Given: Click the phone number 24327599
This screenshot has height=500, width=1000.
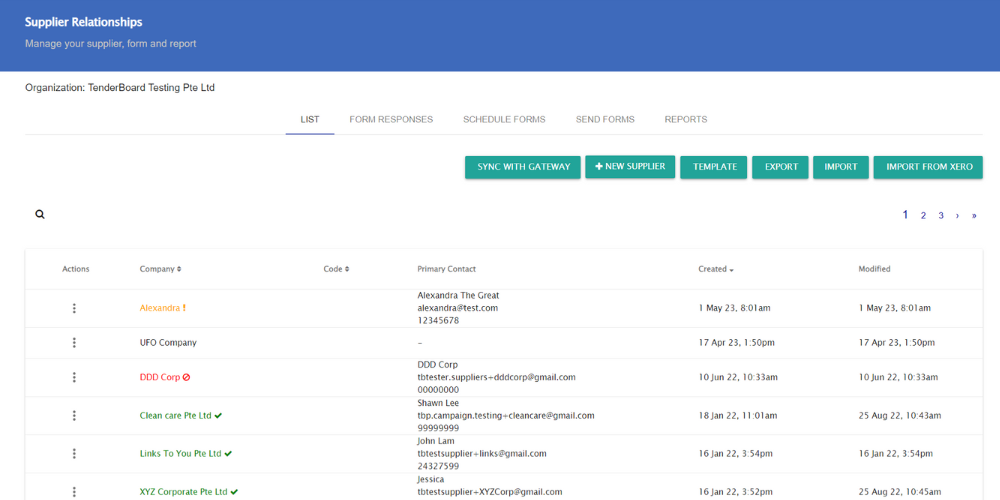Looking at the screenshot, I should tap(438, 466).
